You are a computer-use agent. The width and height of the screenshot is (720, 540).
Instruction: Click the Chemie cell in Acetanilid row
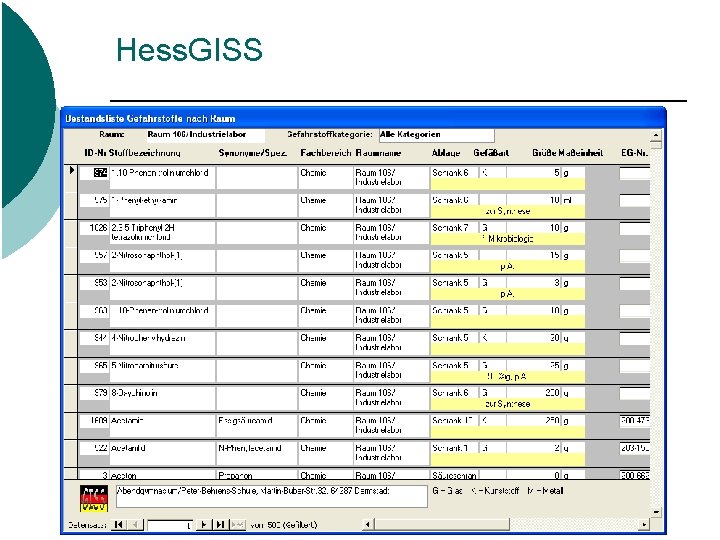326,453
